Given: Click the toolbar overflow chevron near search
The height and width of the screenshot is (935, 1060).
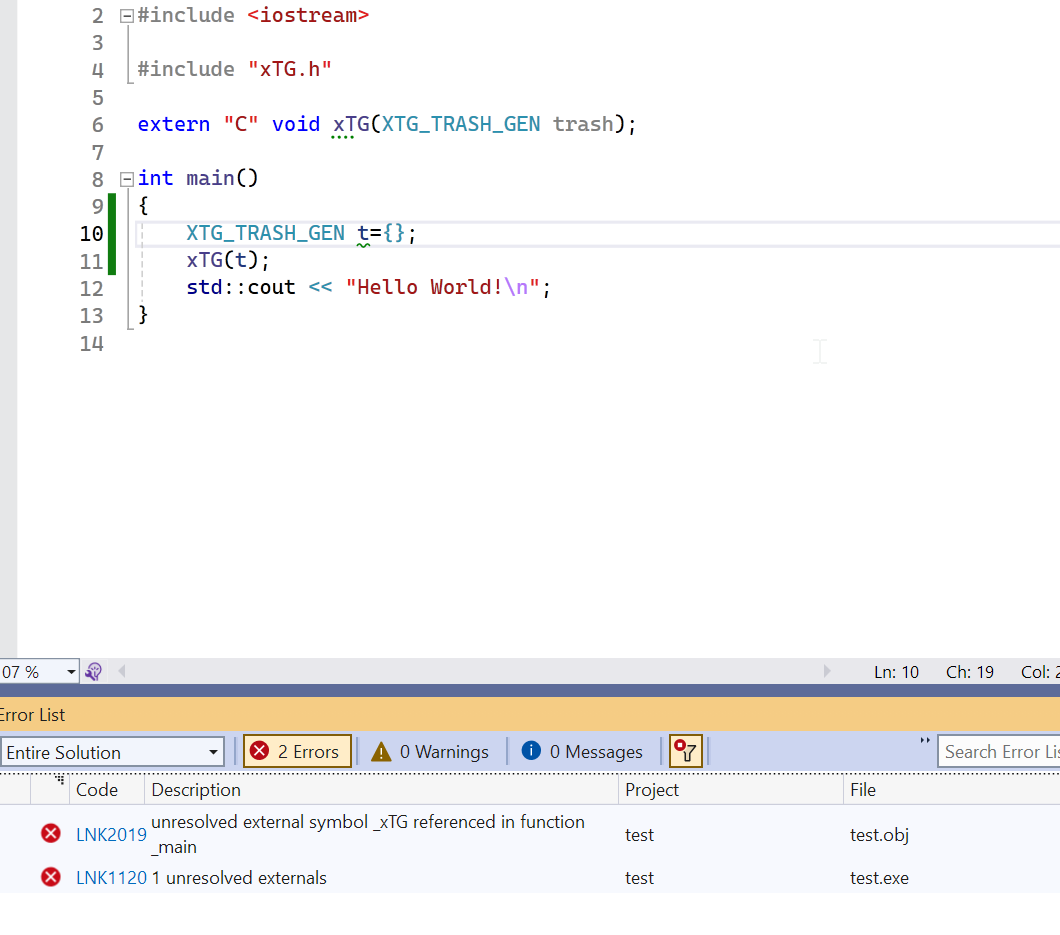Looking at the screenshot, I should [924, 741].
